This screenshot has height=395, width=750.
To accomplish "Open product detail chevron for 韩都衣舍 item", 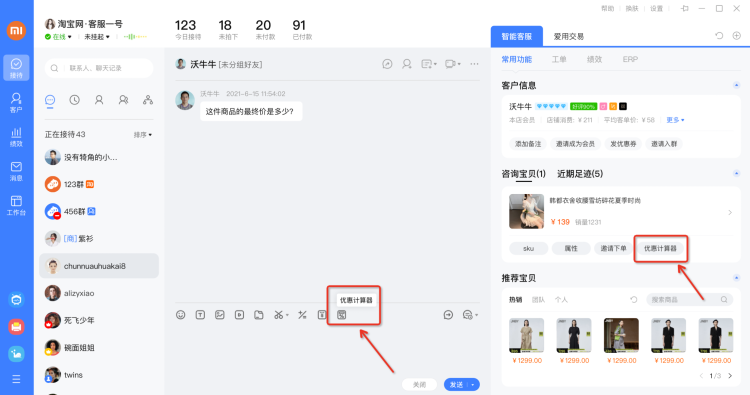I will coord(730,212).
